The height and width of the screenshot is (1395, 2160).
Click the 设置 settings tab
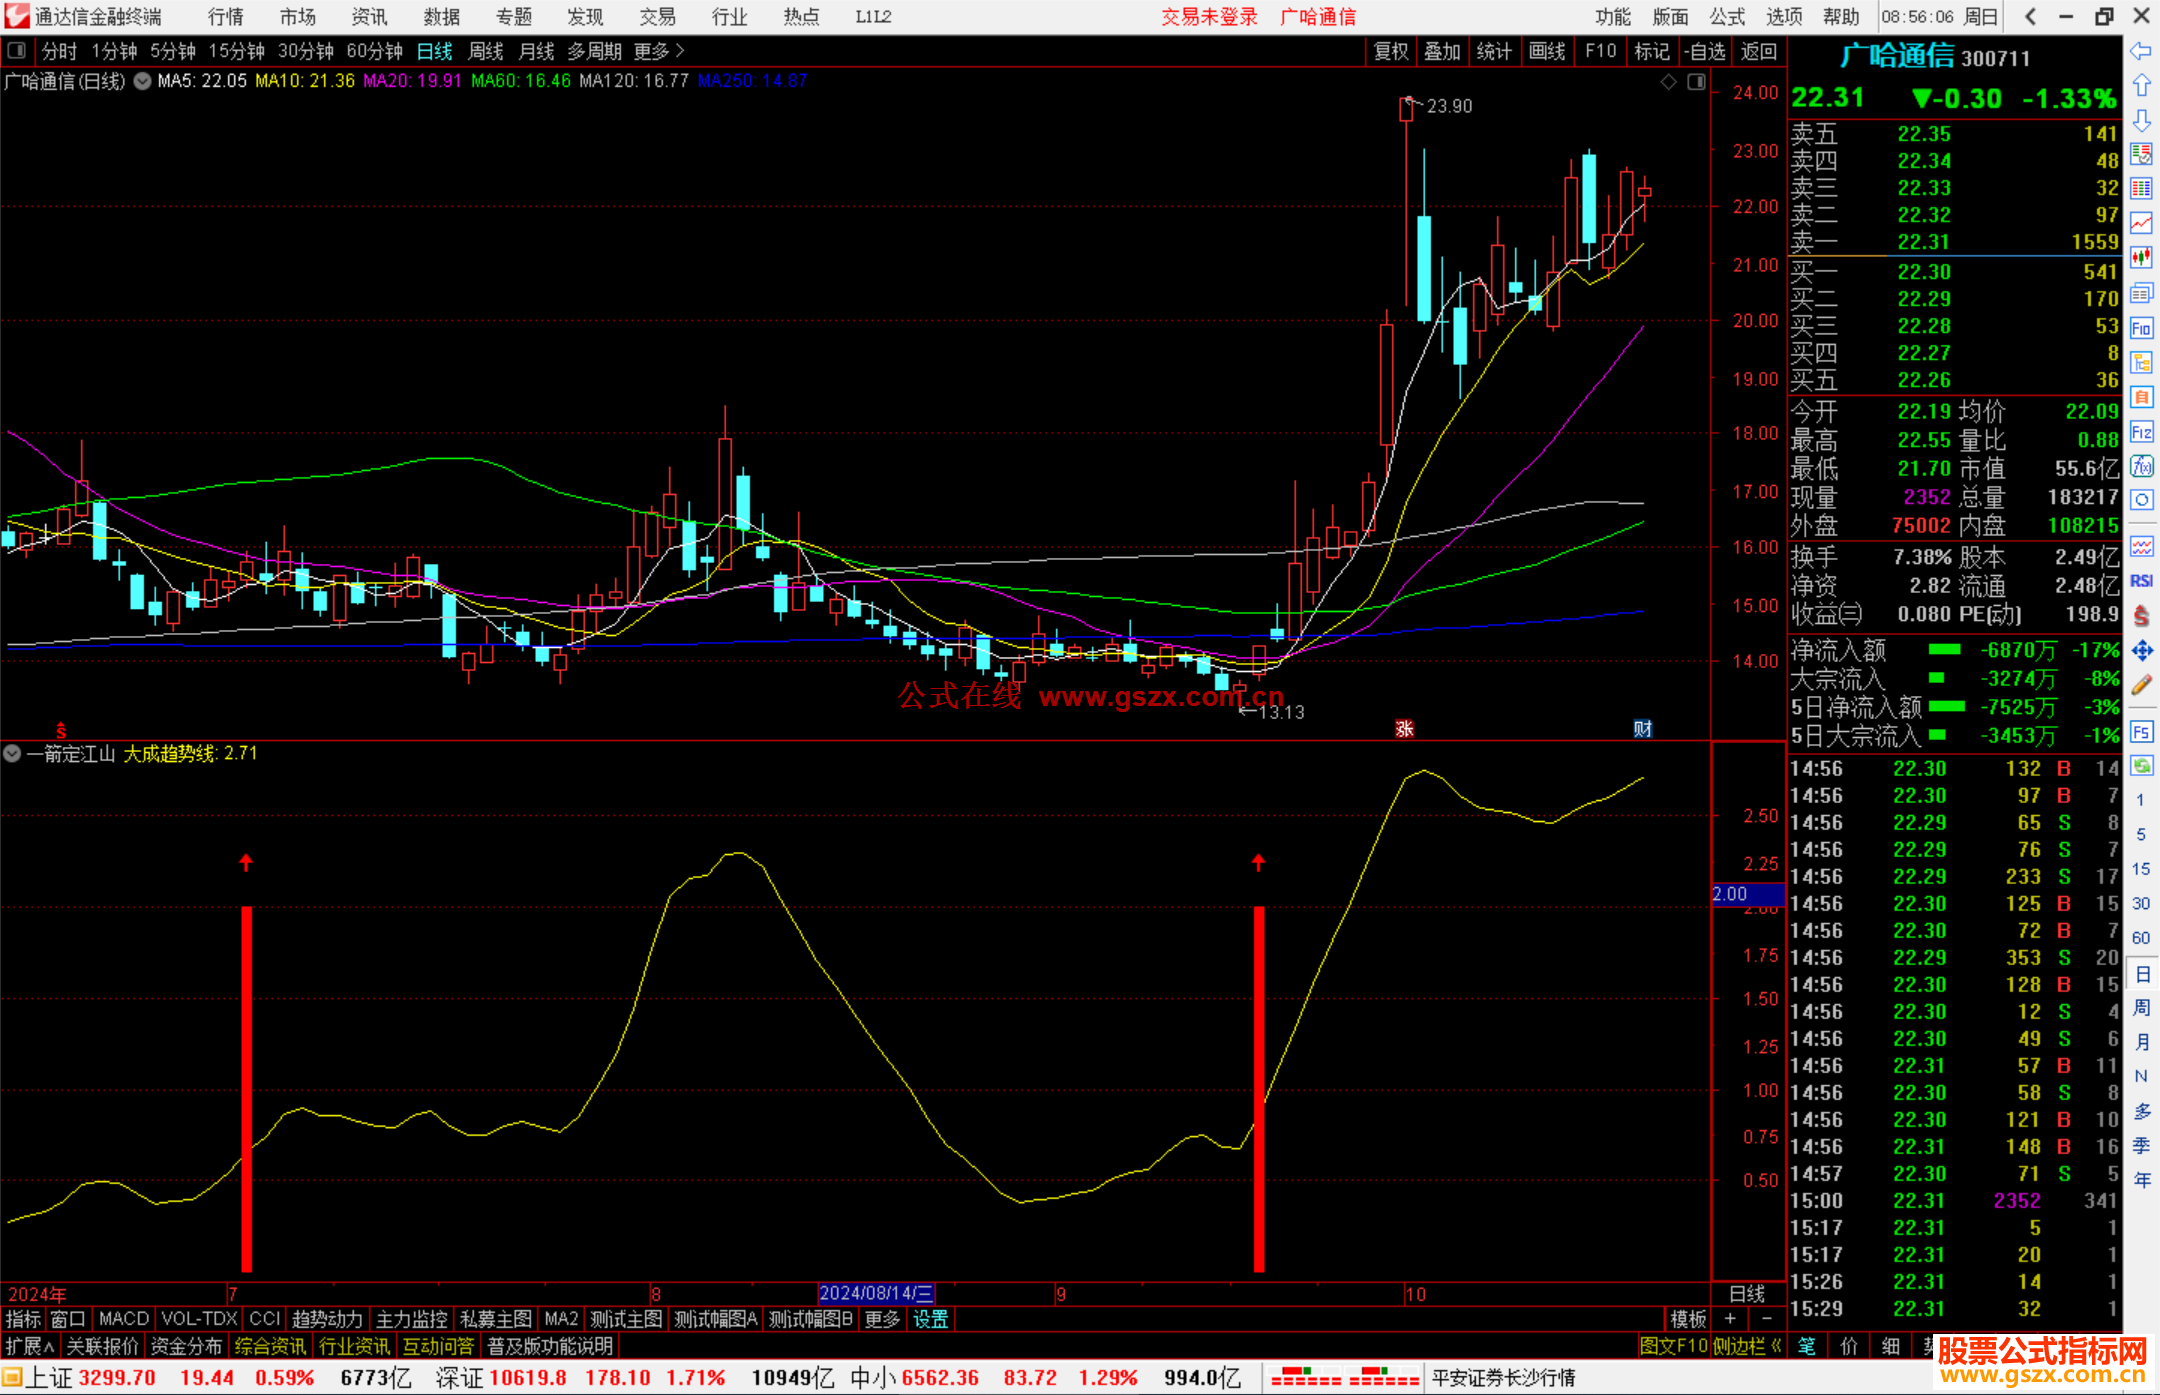pos(930,1319)
